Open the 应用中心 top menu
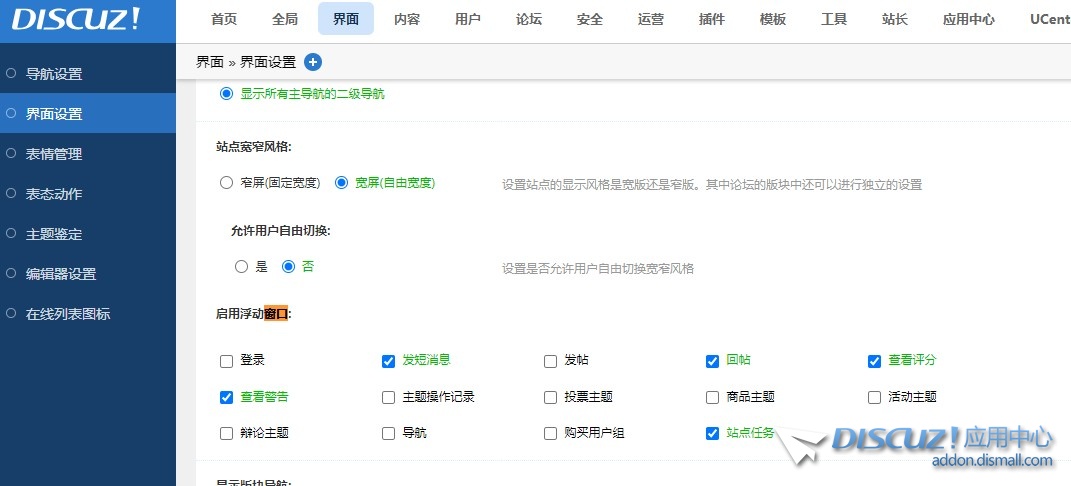Screen dimensions: 1071x486 [968, 20]
